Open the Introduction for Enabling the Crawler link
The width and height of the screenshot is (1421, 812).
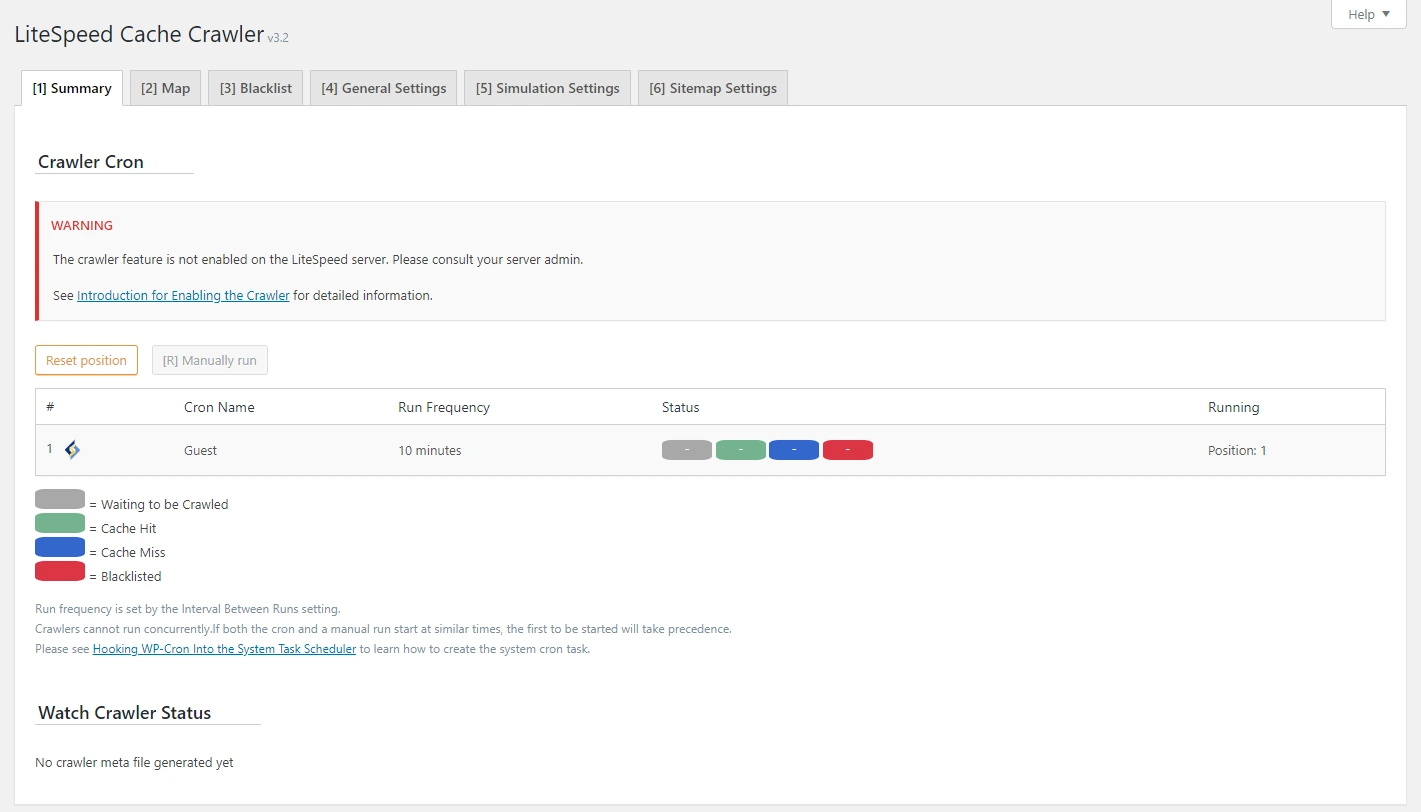tap(183, 296)
